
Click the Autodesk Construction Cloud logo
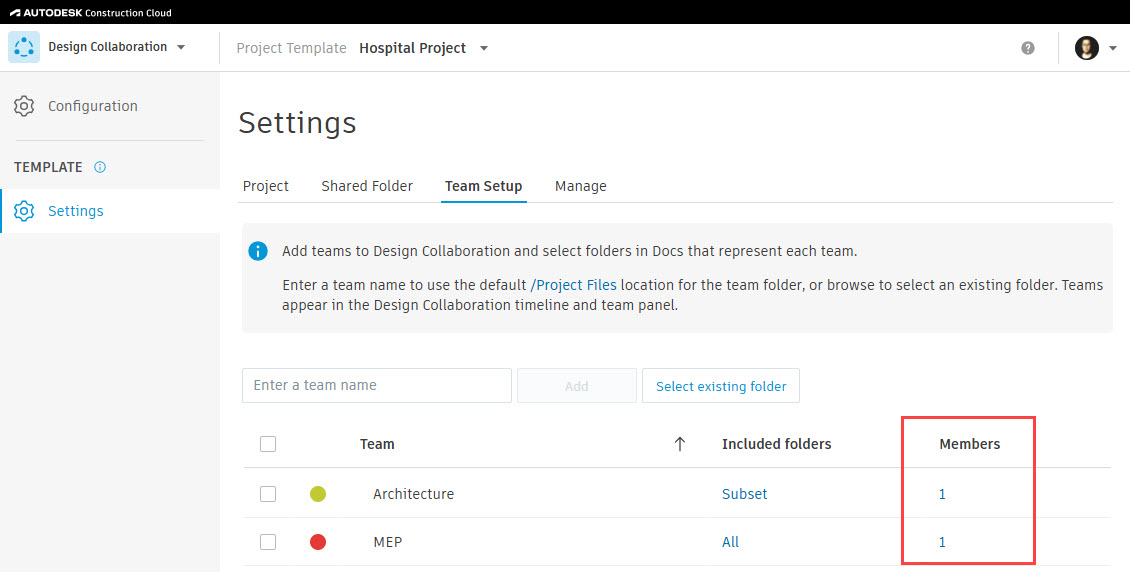click(91, 12)
